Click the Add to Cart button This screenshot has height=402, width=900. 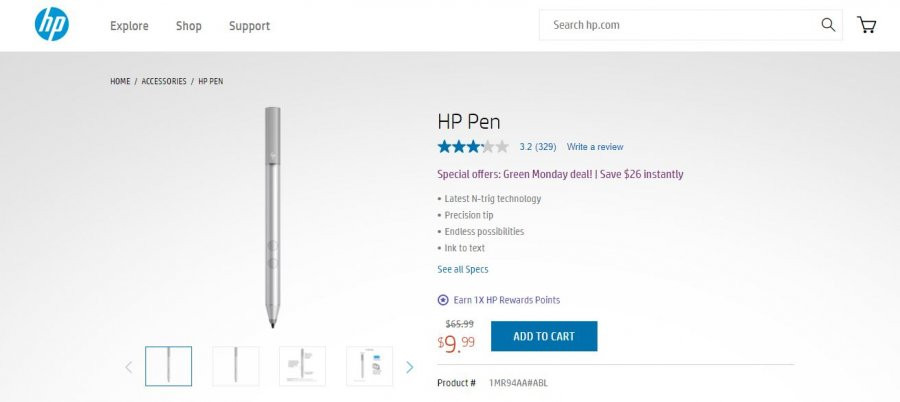pyautogui.click(x=544, y=336)
